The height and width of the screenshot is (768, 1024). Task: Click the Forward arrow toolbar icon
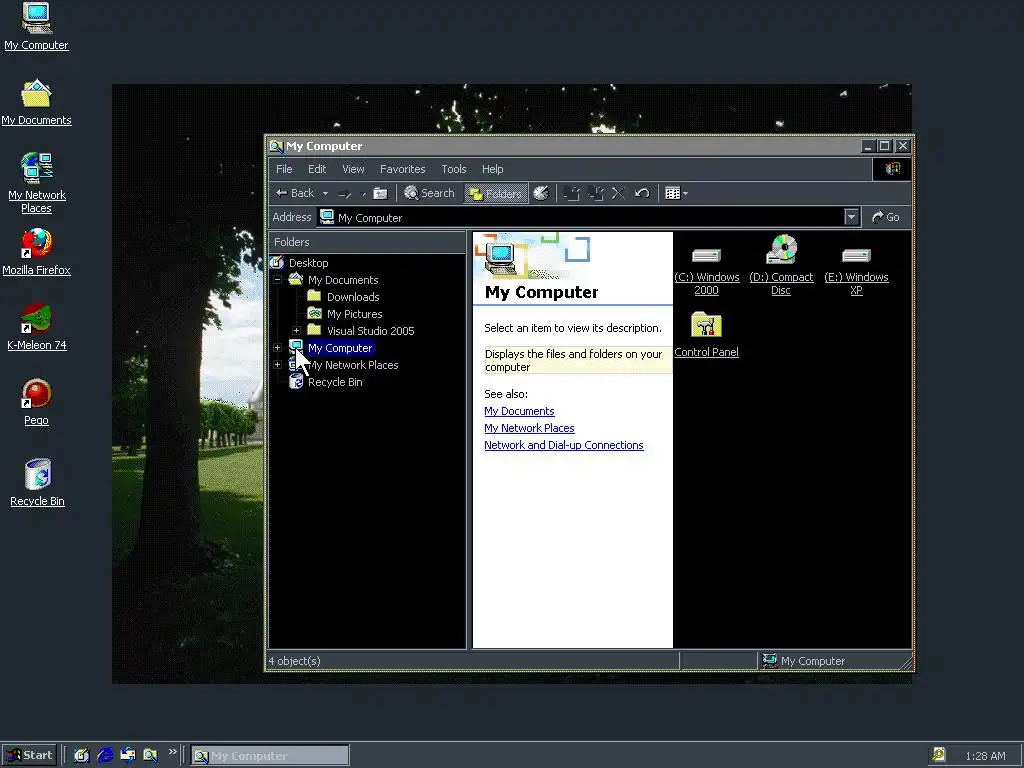[344, 193]
